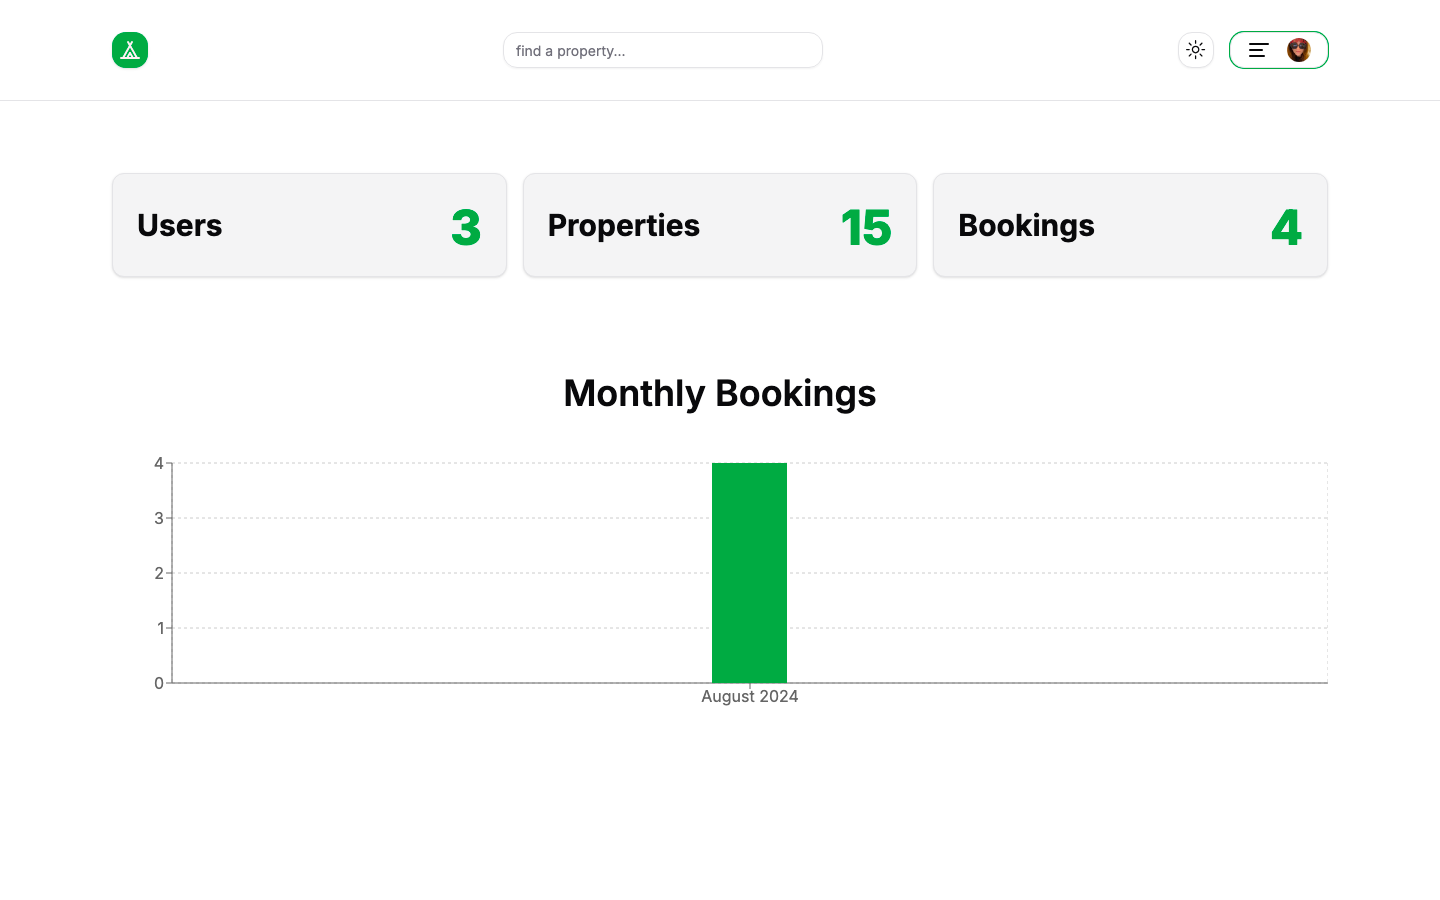Select the Properties stat card
1440x900 pixels.
(720, 225)
